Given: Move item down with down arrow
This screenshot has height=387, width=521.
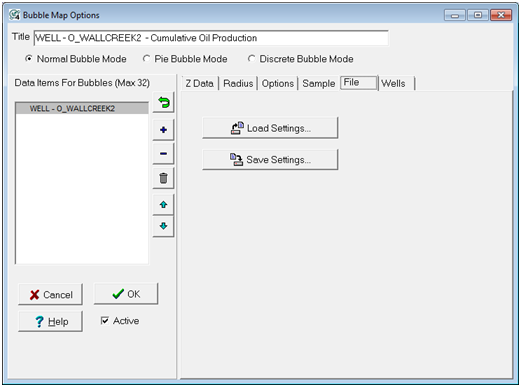Looking at the screenshot, I should [163, 226].
